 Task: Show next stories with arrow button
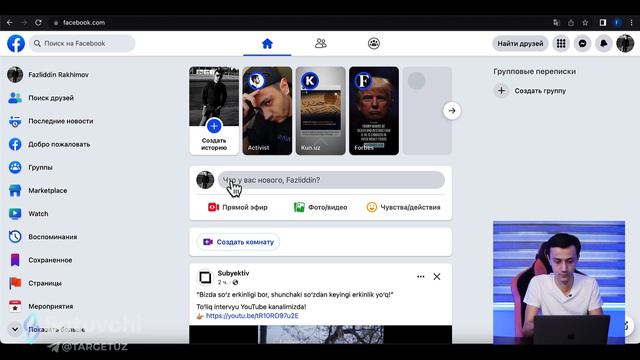pos(452,111)
